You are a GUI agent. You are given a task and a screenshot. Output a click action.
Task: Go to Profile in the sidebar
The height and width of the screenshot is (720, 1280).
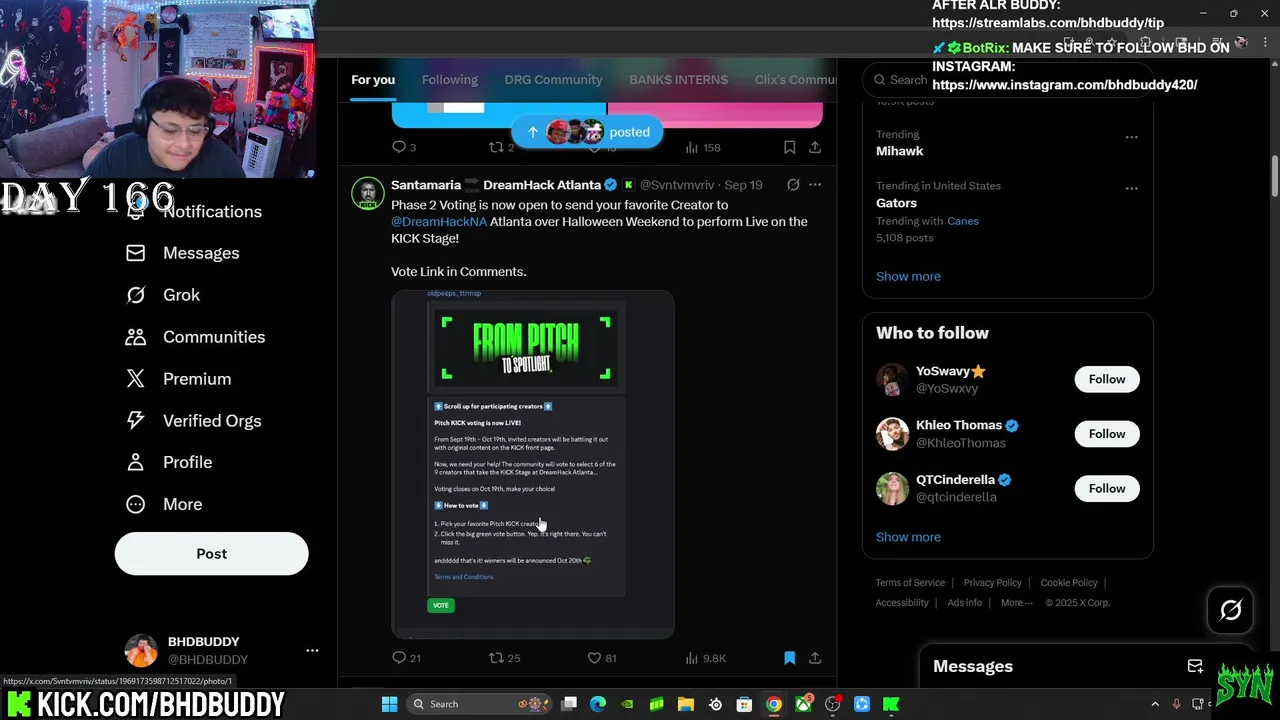169,462
